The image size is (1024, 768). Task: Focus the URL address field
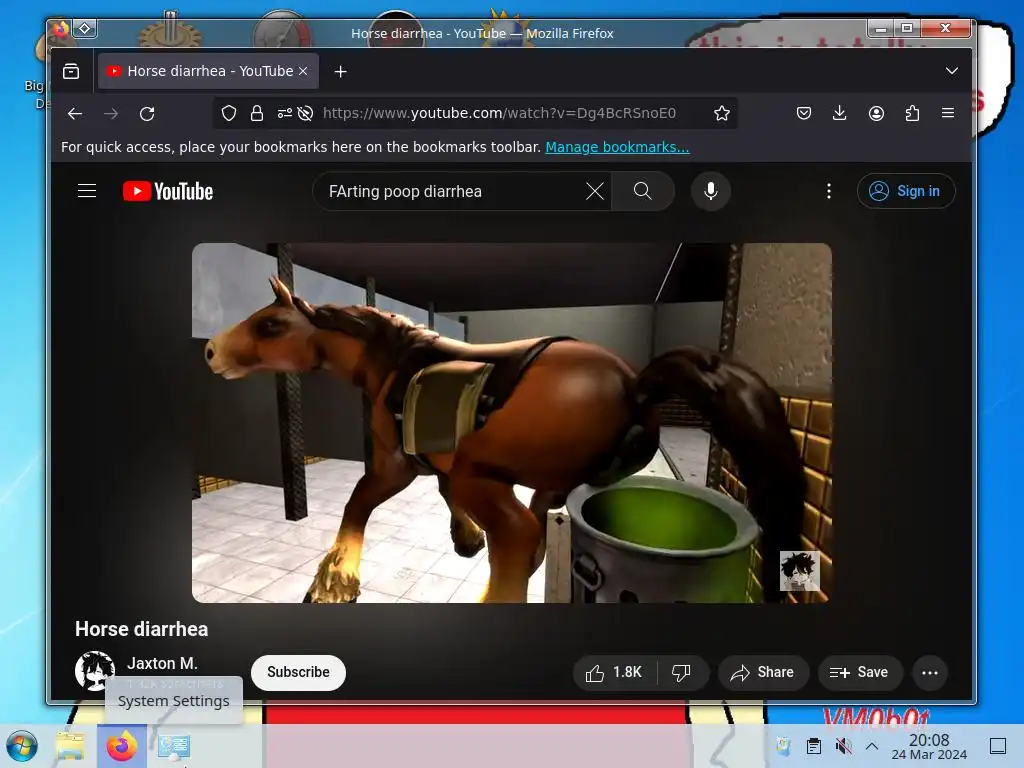pyautogui.click(x=499, y=113)
